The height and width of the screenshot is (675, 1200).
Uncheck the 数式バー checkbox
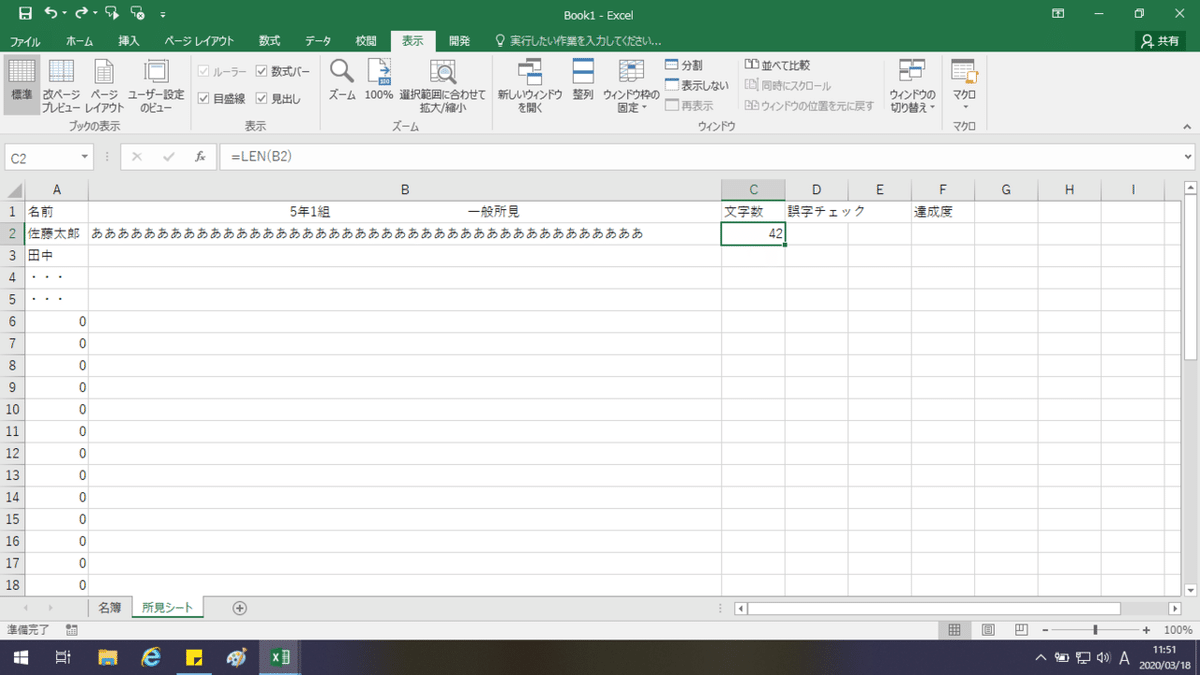coord(262,71)
